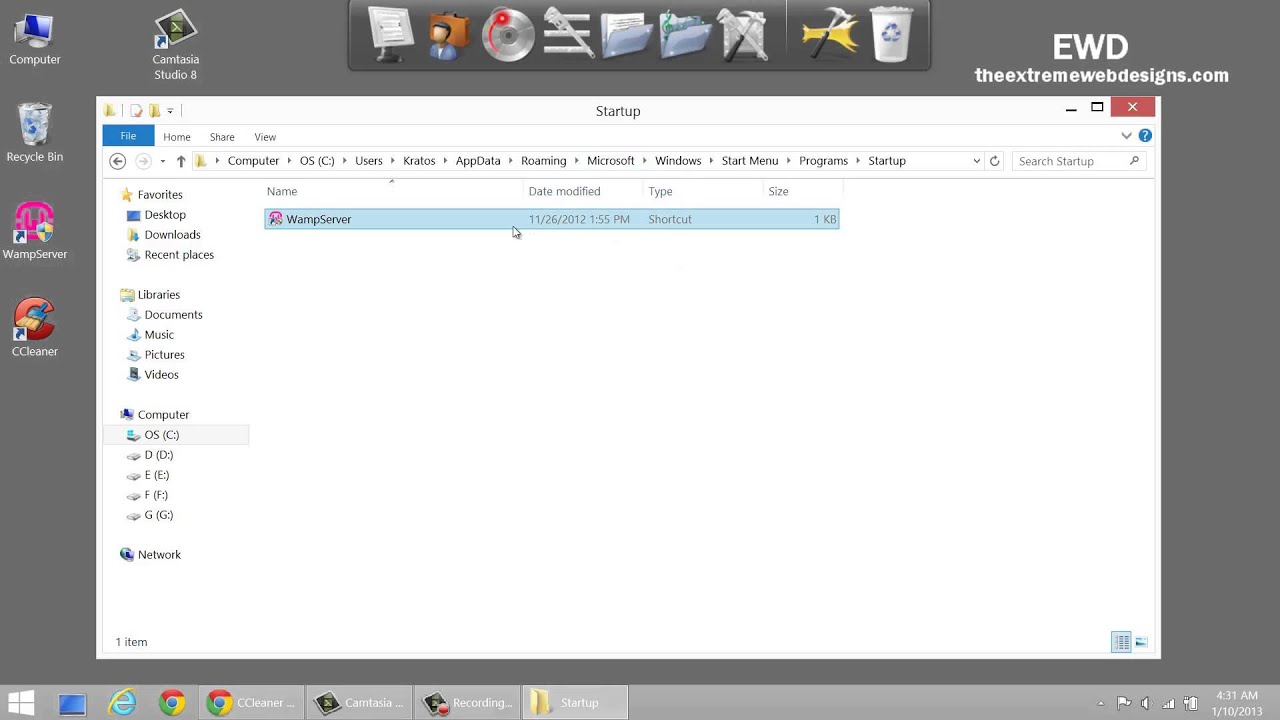1280x720 pixels.
Task: Click the wrench and hammer tools dock icon
Action: click(x=743, y=35)
